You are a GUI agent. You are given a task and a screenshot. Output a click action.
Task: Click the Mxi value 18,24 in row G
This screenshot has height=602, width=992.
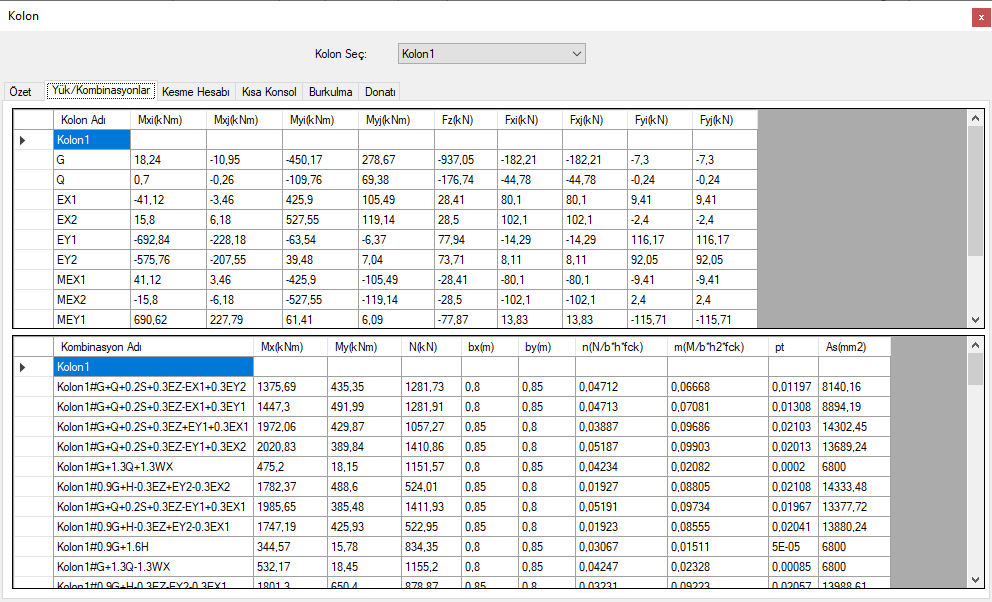pos(168,160)
